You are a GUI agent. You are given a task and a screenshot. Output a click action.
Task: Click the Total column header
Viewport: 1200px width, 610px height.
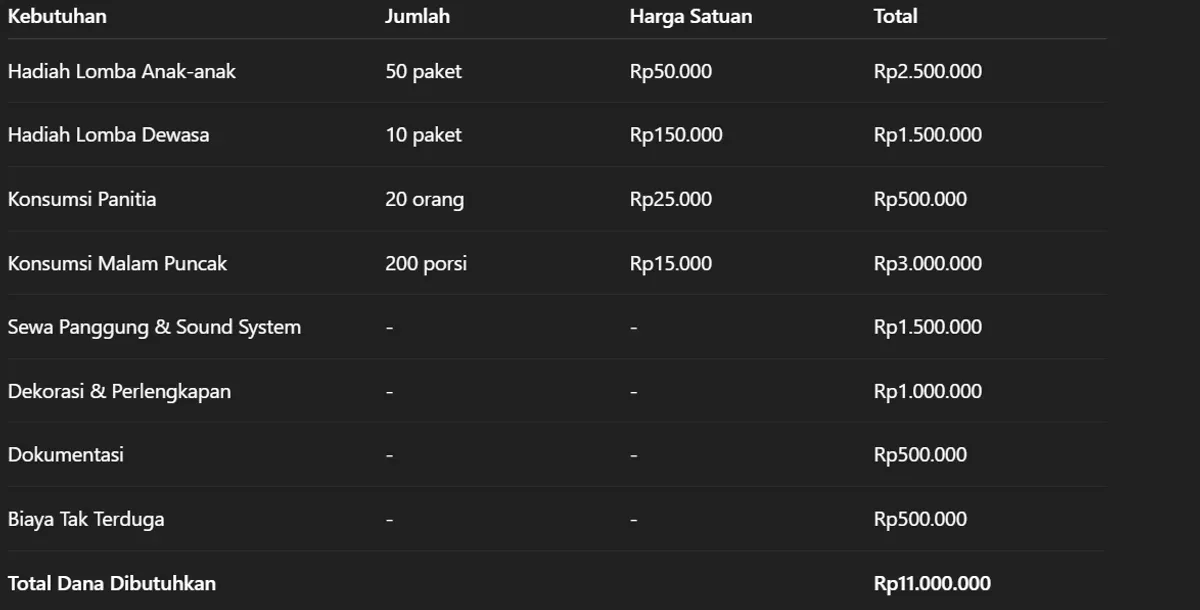pyautogui.click(x=895, y=16)
